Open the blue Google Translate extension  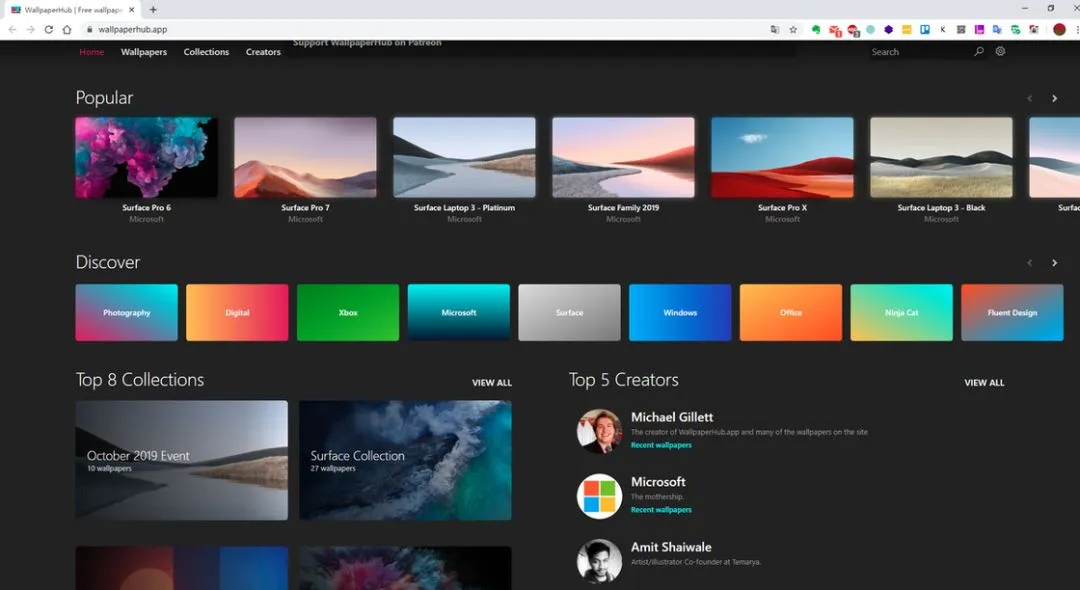pos(997,30)
